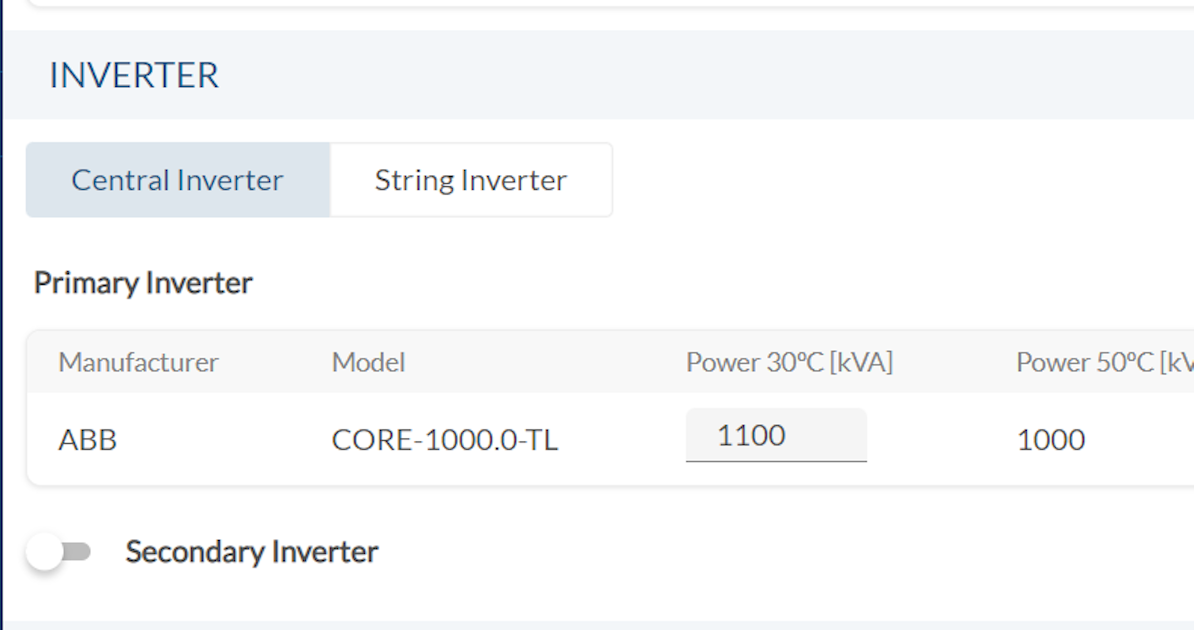Click the Manufacturer column header
1194x630 pixels.
[x=138, y=362]
